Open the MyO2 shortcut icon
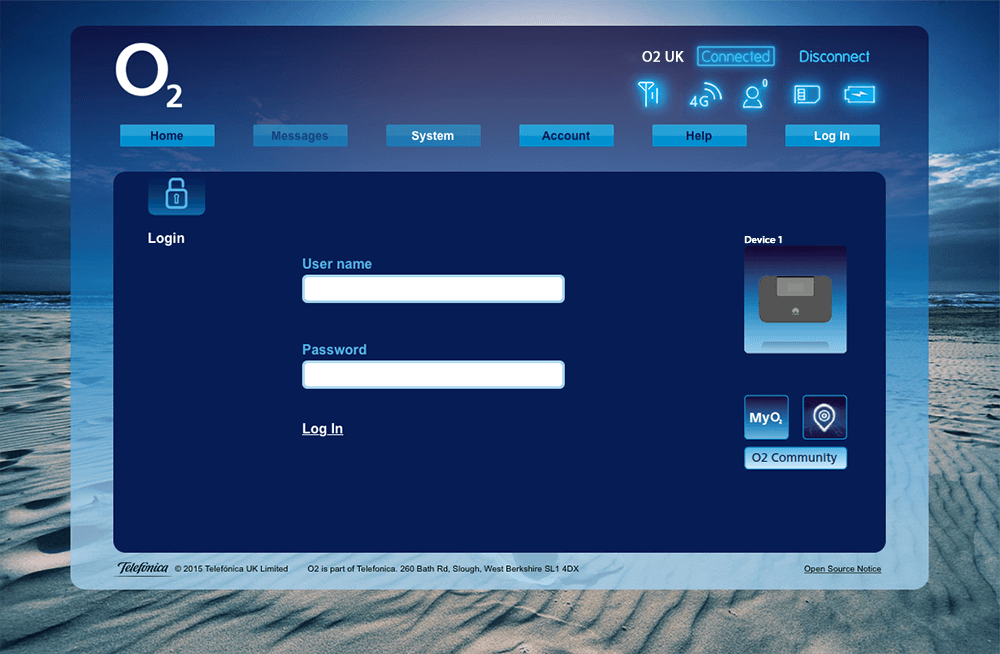The image size is (1000, 654). click(x=766, y=417)
